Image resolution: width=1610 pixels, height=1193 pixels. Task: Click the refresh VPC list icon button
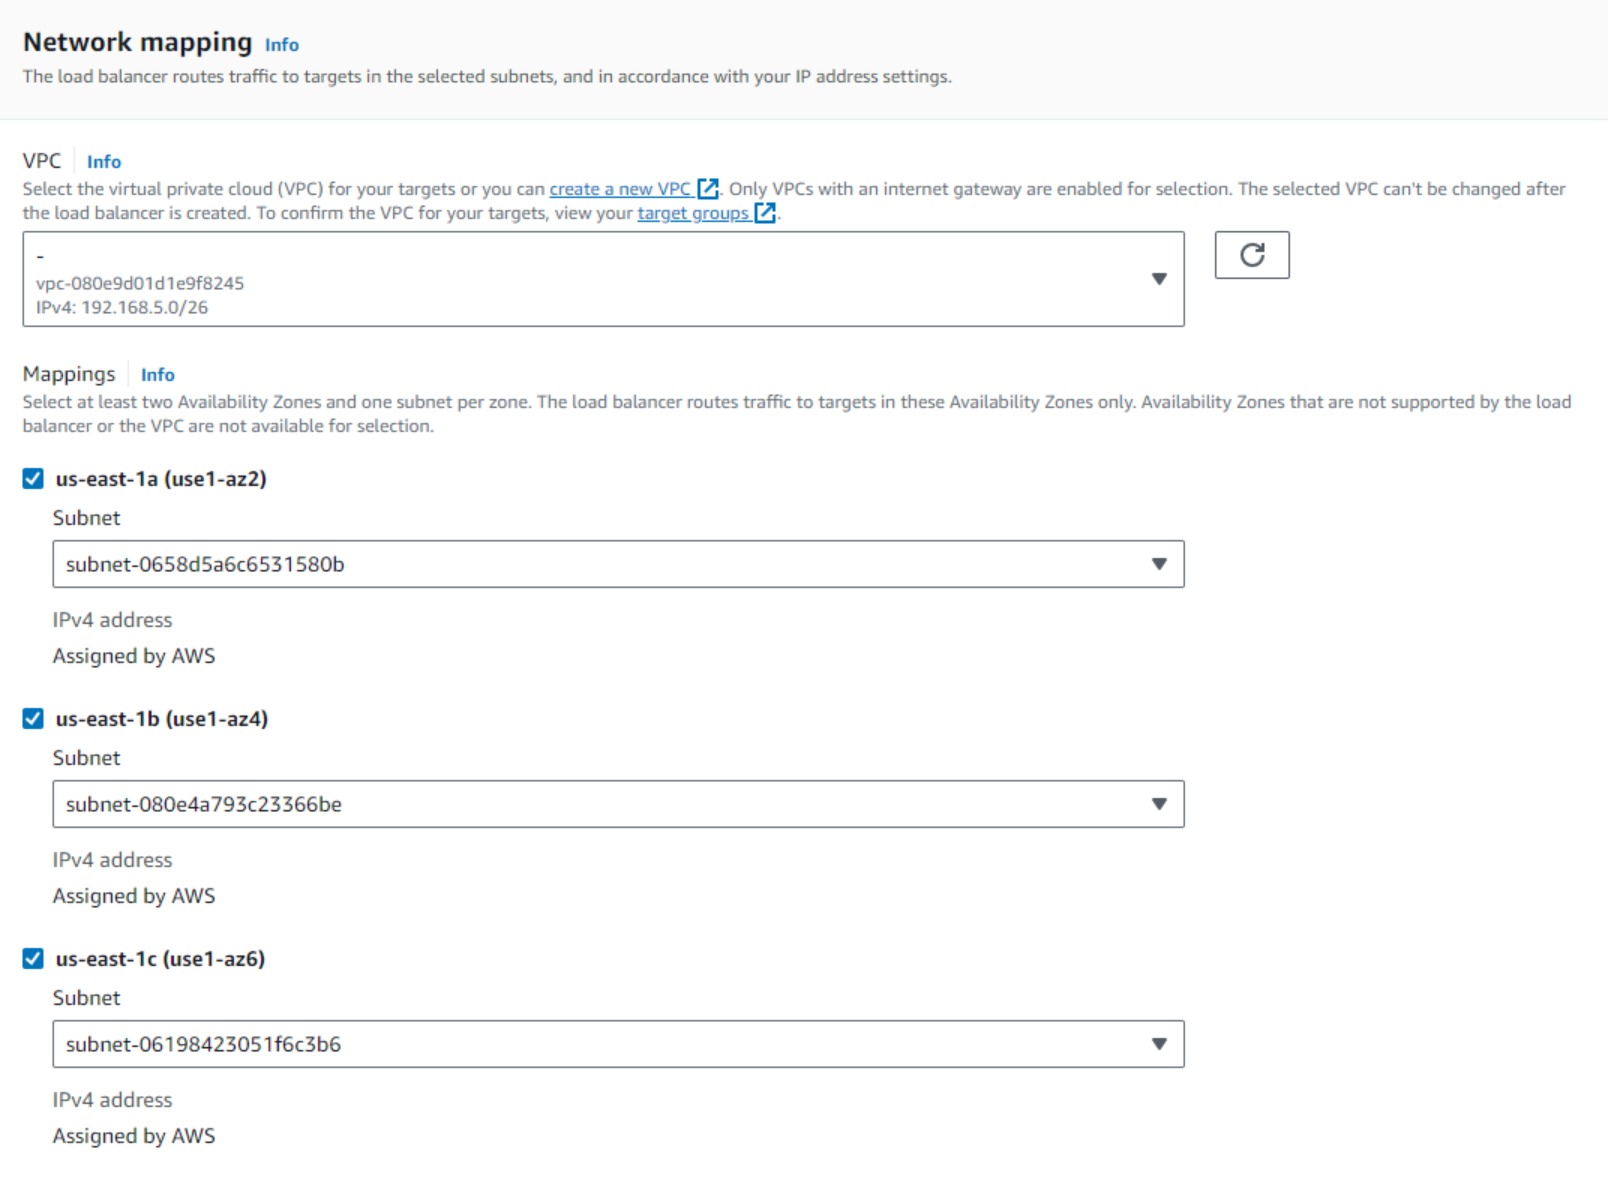click(1251, 255)
